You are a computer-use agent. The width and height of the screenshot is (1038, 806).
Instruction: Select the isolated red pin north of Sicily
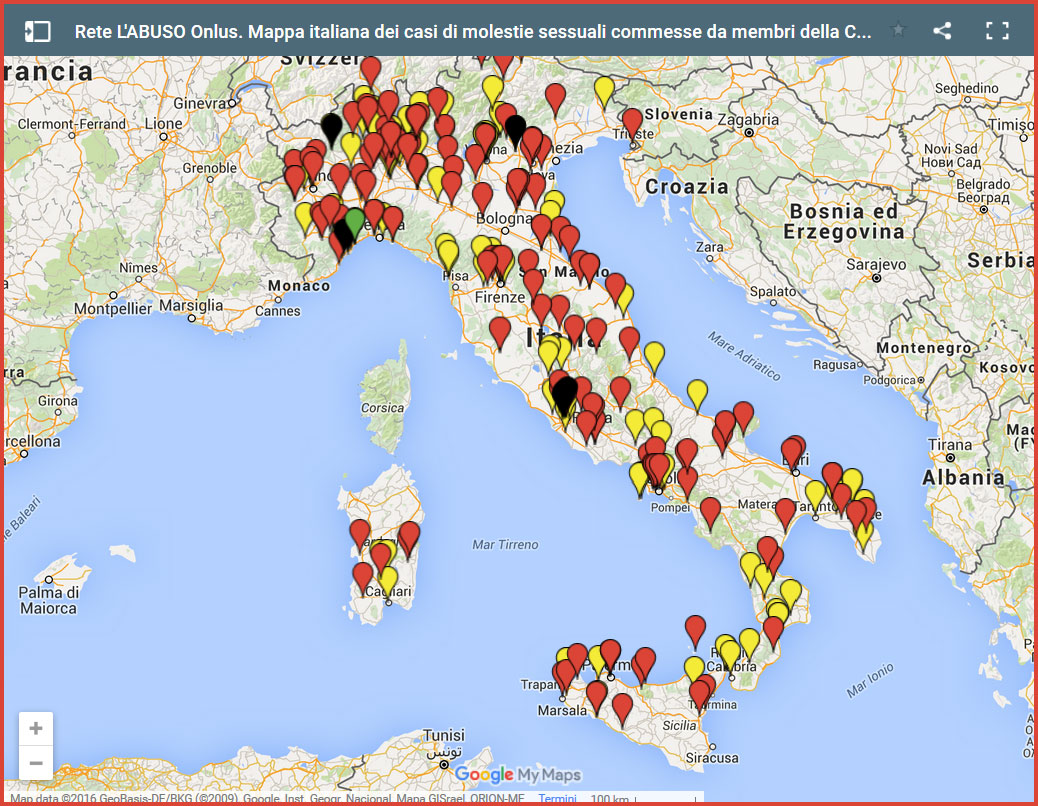click(695, 631)
